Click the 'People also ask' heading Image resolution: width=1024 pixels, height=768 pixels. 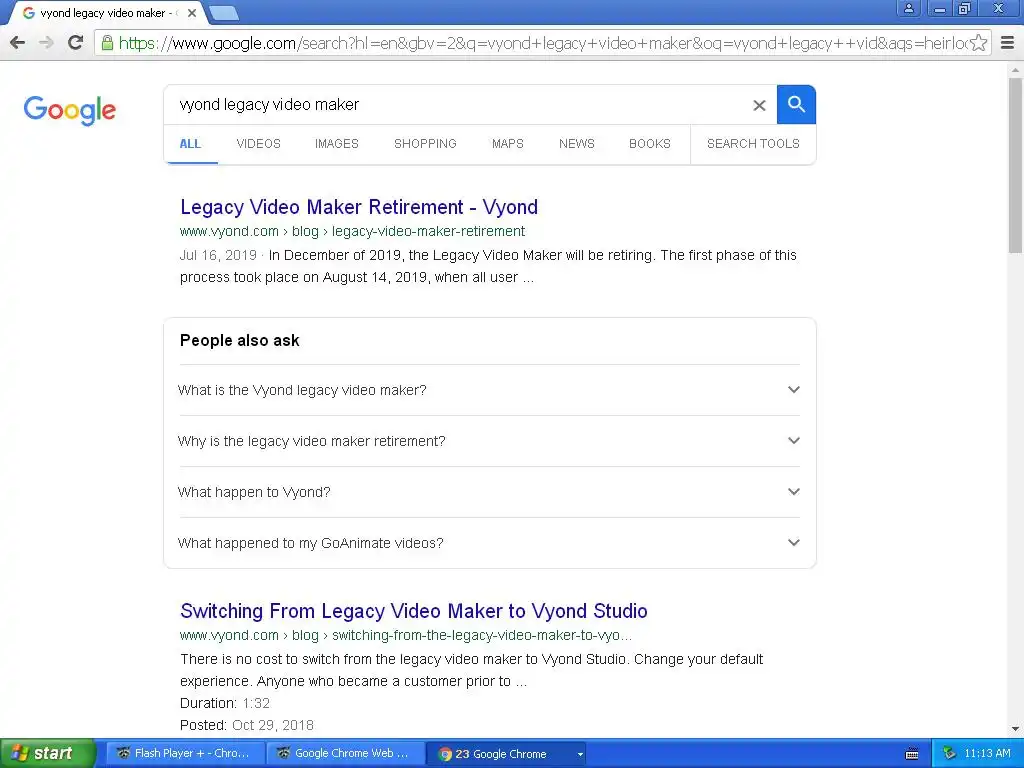click(240, 341)
